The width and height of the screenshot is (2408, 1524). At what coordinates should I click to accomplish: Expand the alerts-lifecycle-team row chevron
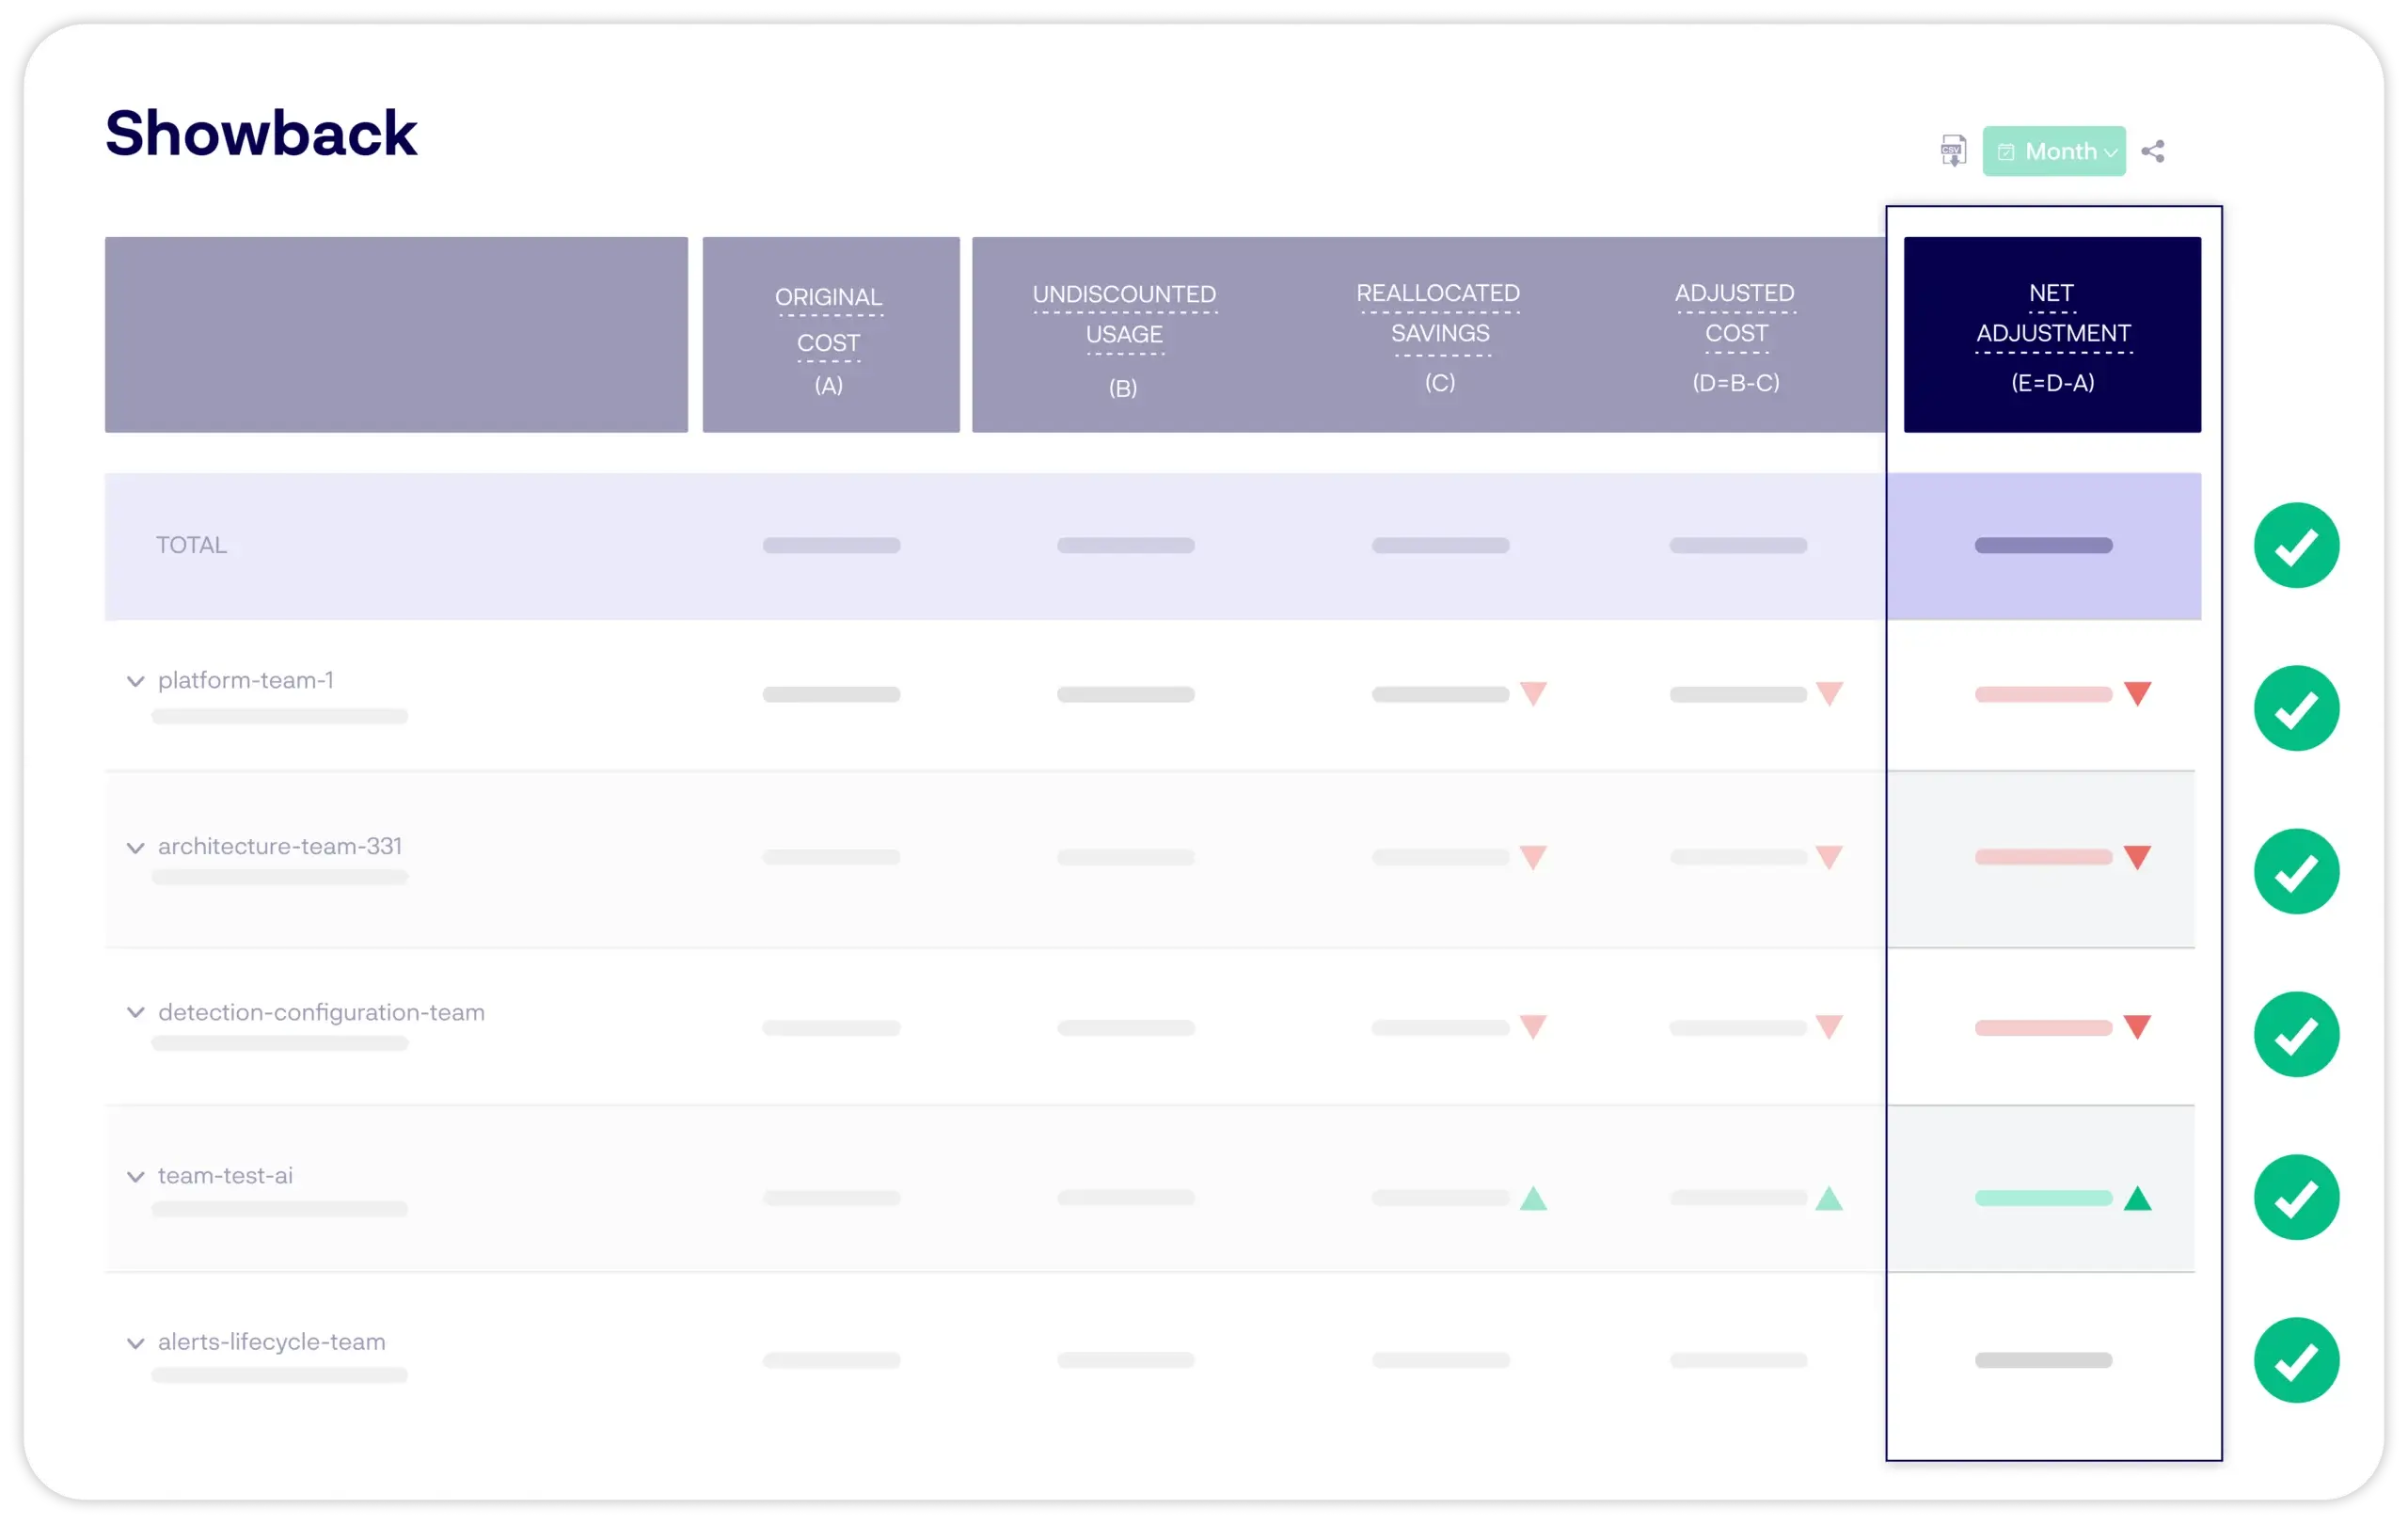point(136,1342)
